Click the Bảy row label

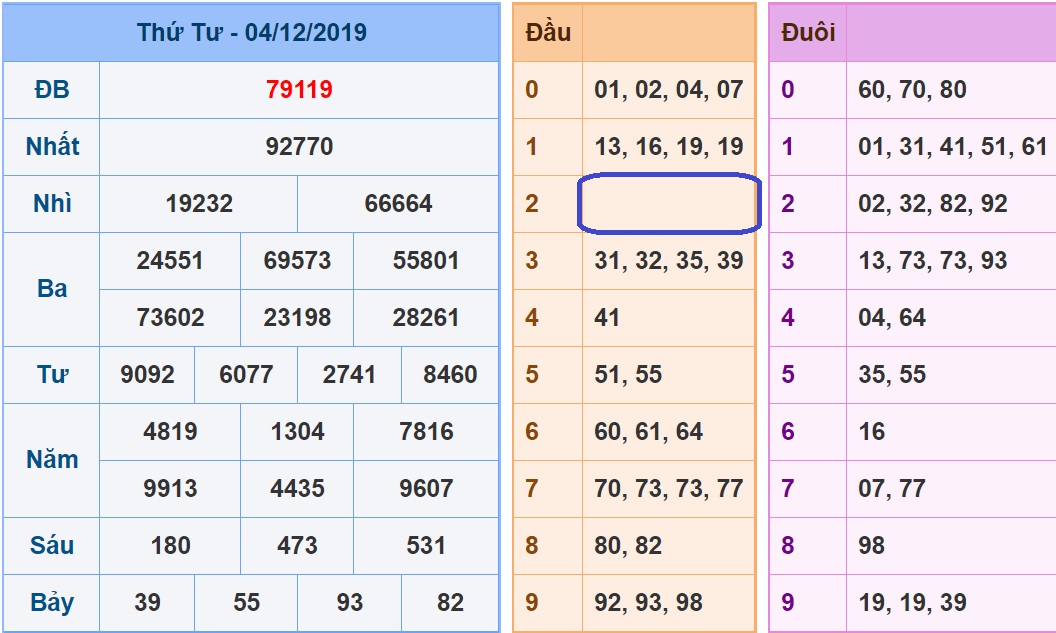click(x=52, y=603)
